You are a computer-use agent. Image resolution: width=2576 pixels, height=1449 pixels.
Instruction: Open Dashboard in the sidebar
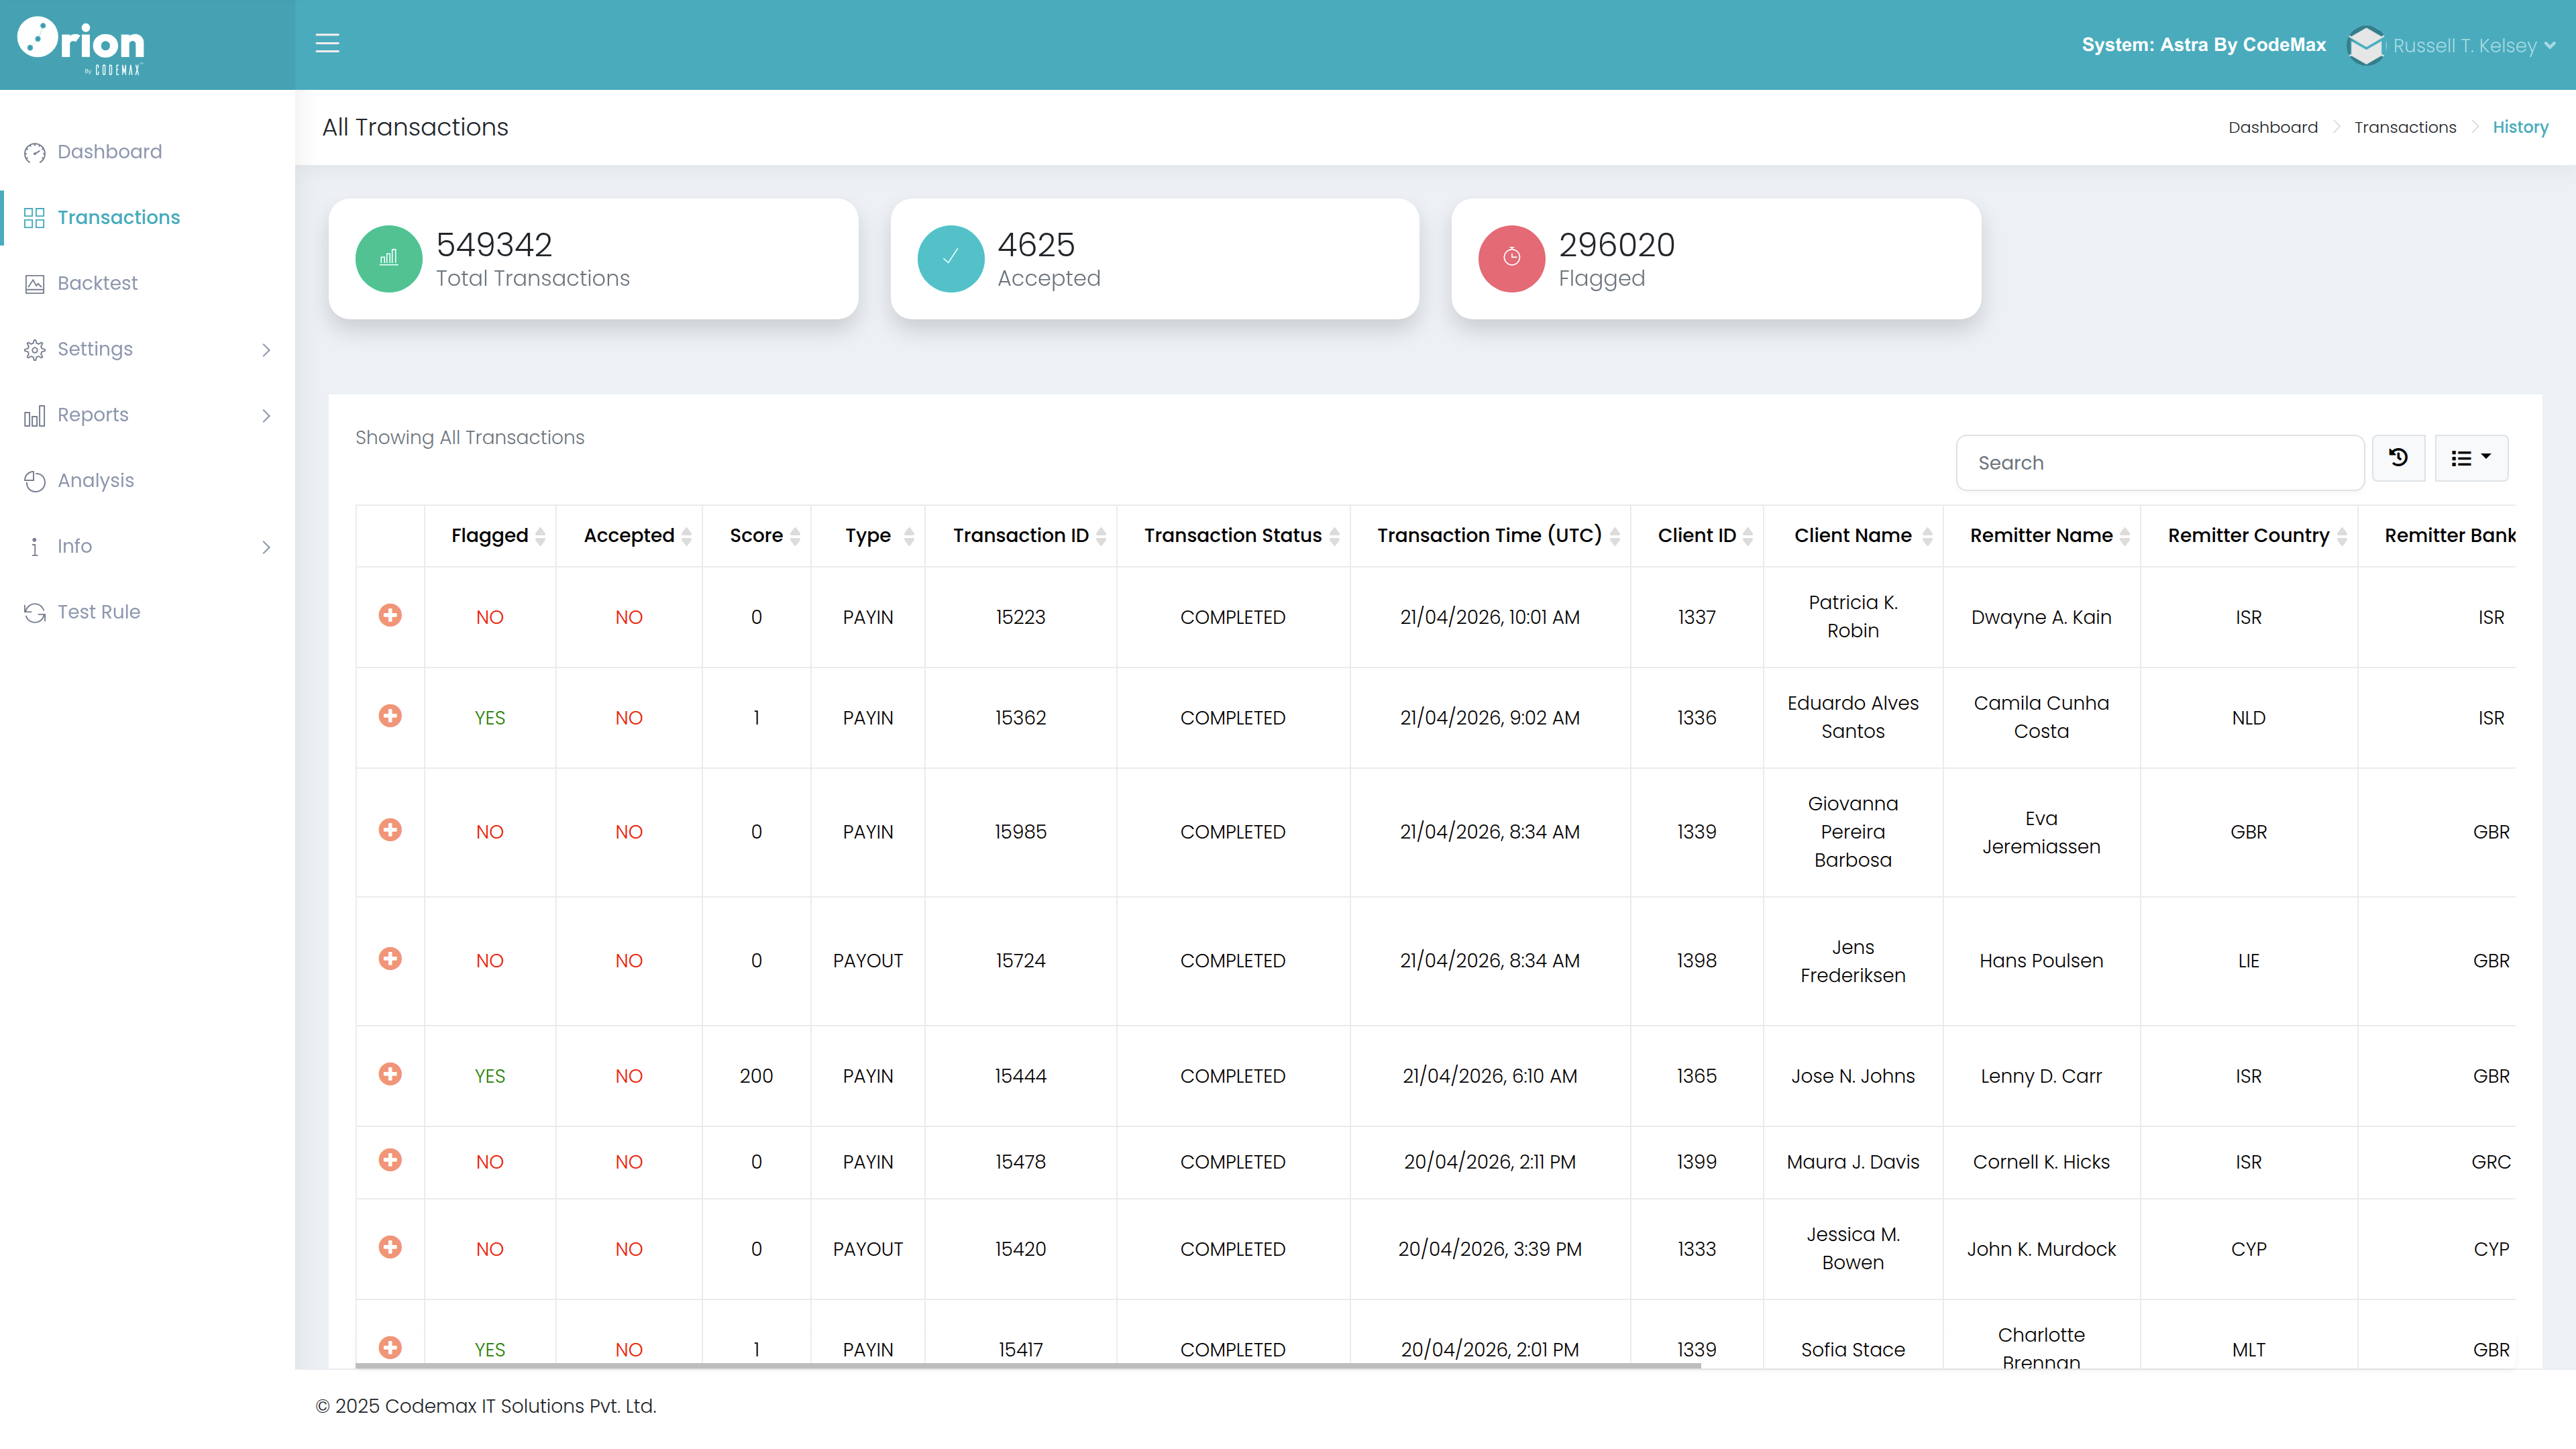point(109,152)
